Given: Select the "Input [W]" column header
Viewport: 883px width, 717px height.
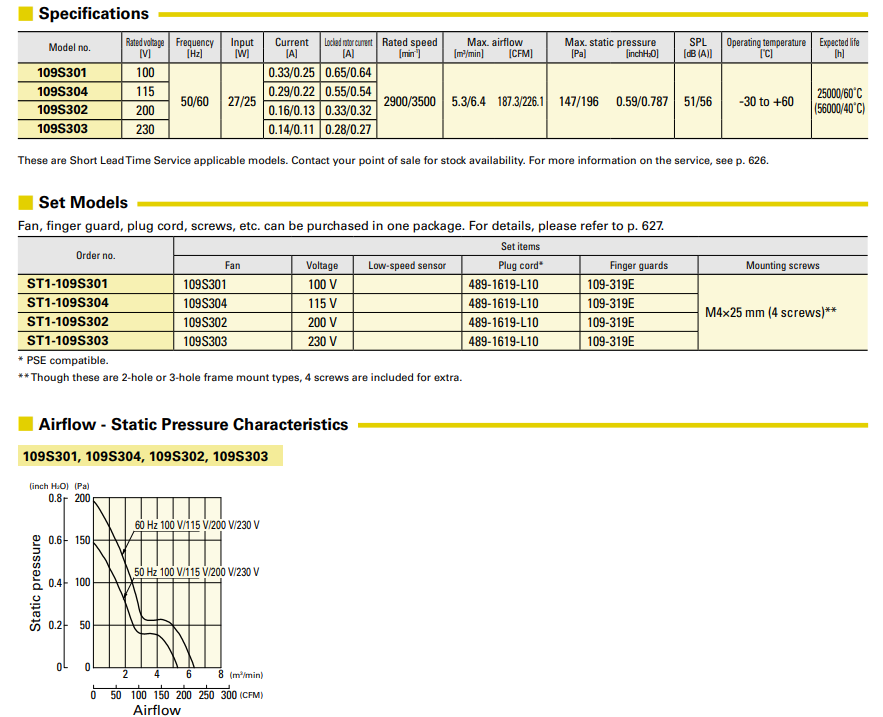Looking at the screenshot, I should (x=242, y=48).
